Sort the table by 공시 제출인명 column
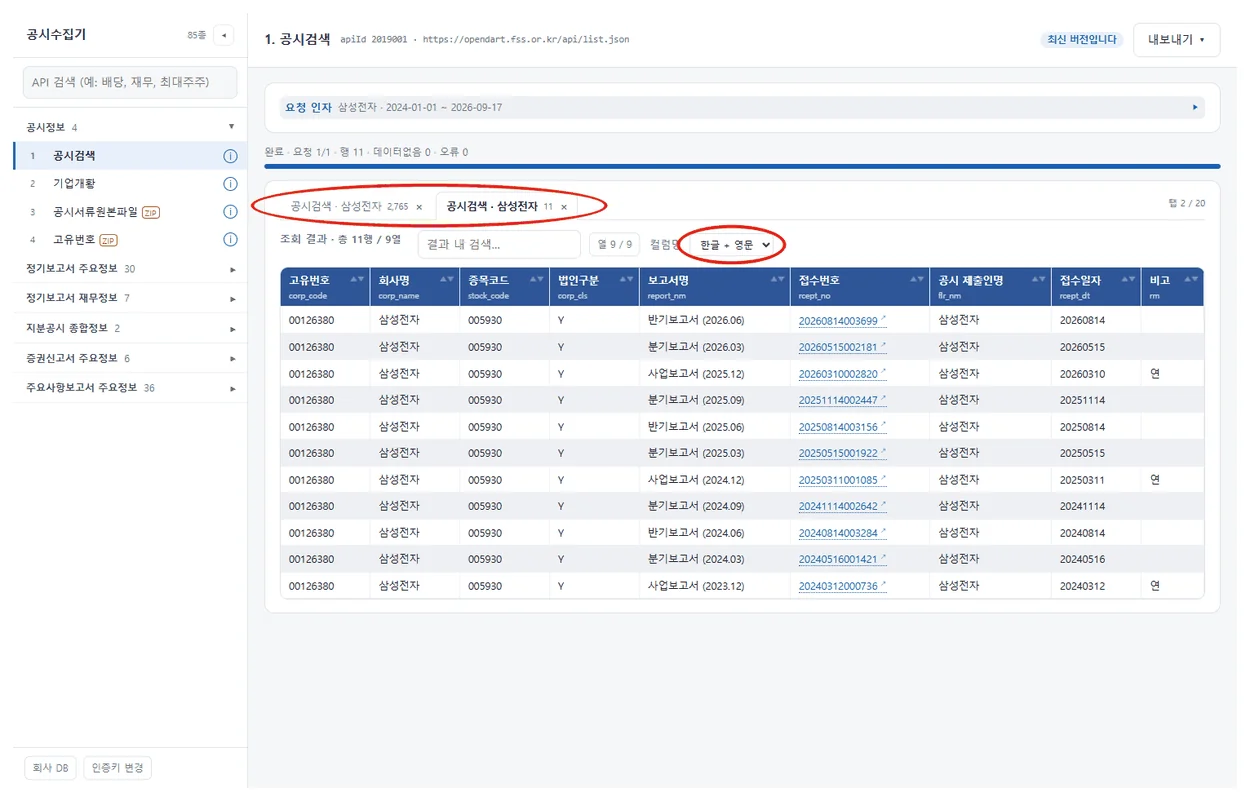 [1037, 280]
